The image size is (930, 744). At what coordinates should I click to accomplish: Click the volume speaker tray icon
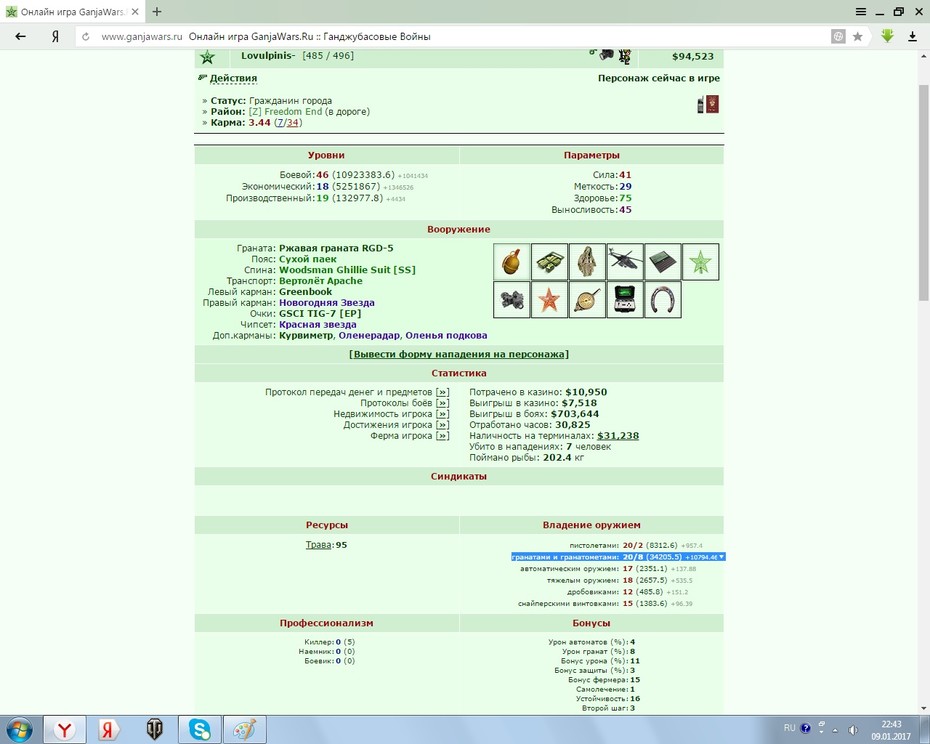click(853, 730)
